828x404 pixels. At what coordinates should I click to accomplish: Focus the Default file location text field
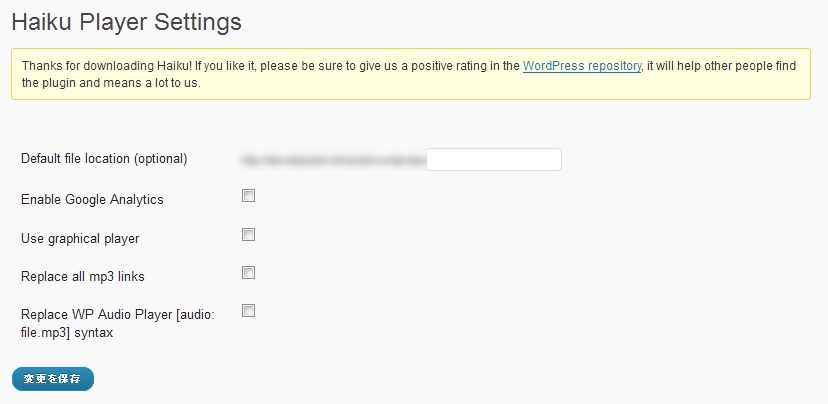click(494, 159)
